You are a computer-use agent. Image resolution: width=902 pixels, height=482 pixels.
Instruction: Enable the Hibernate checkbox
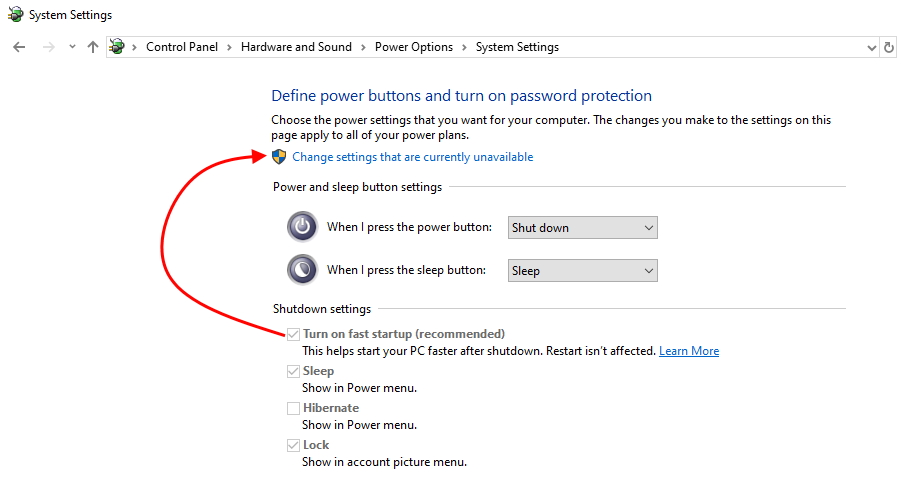(293, 408)
